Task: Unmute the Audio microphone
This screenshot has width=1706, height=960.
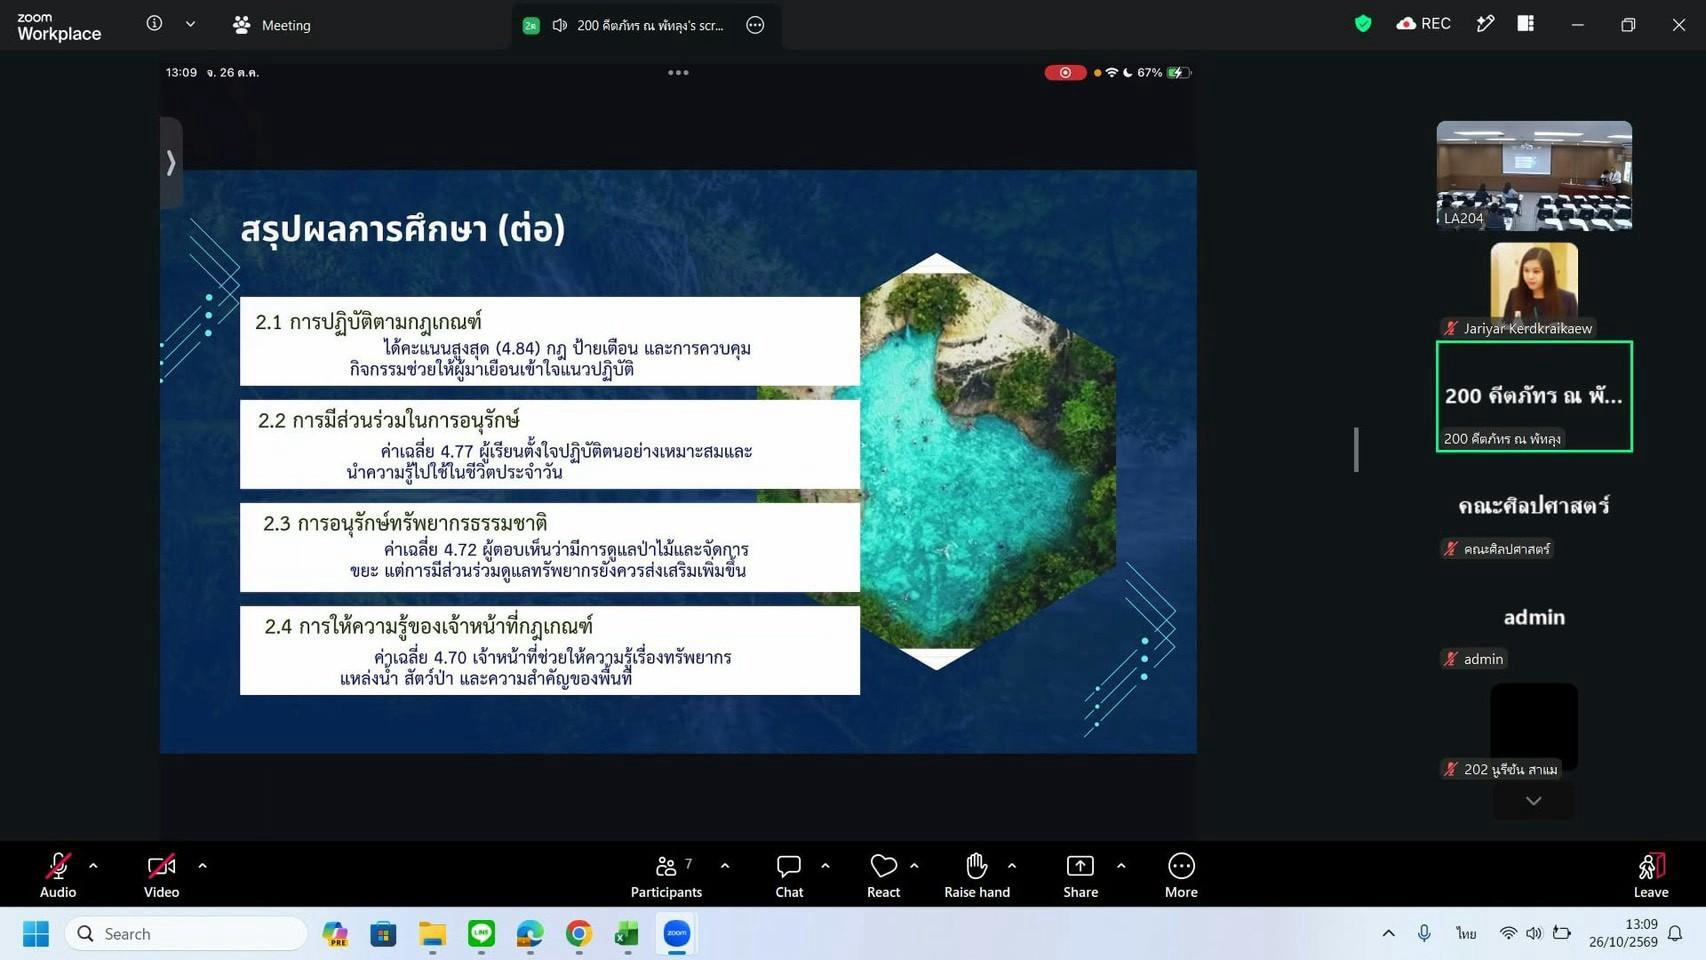Action: point(58,875)
